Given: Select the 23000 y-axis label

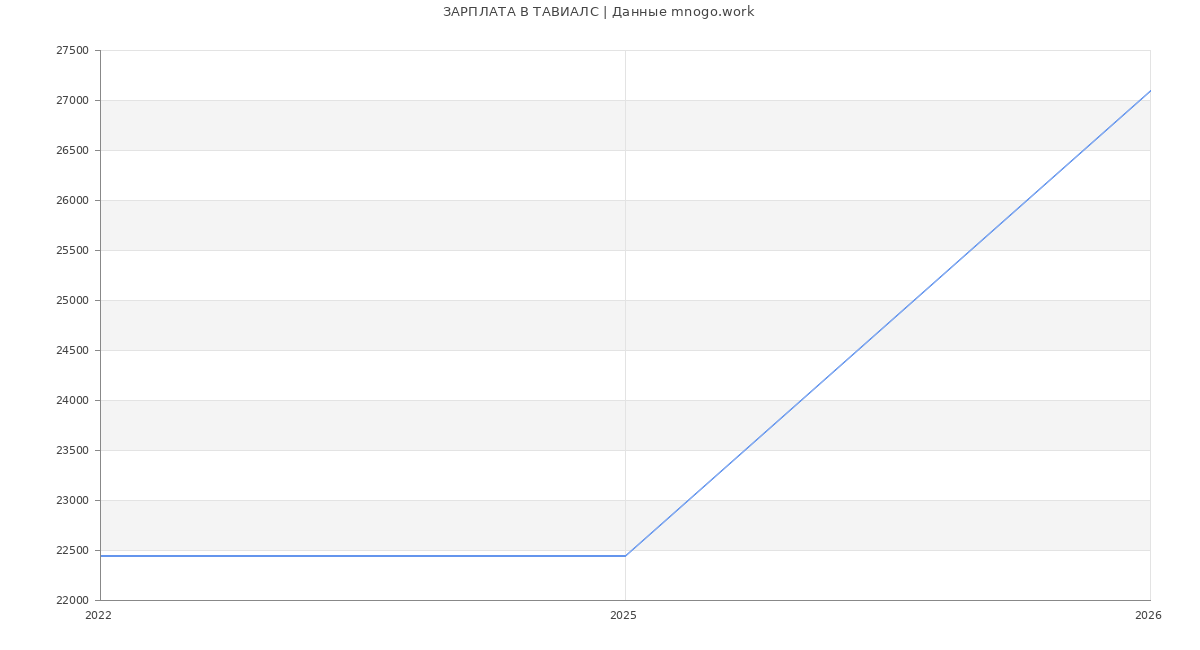Looking at the screenshot, I should tap(72, 501).
